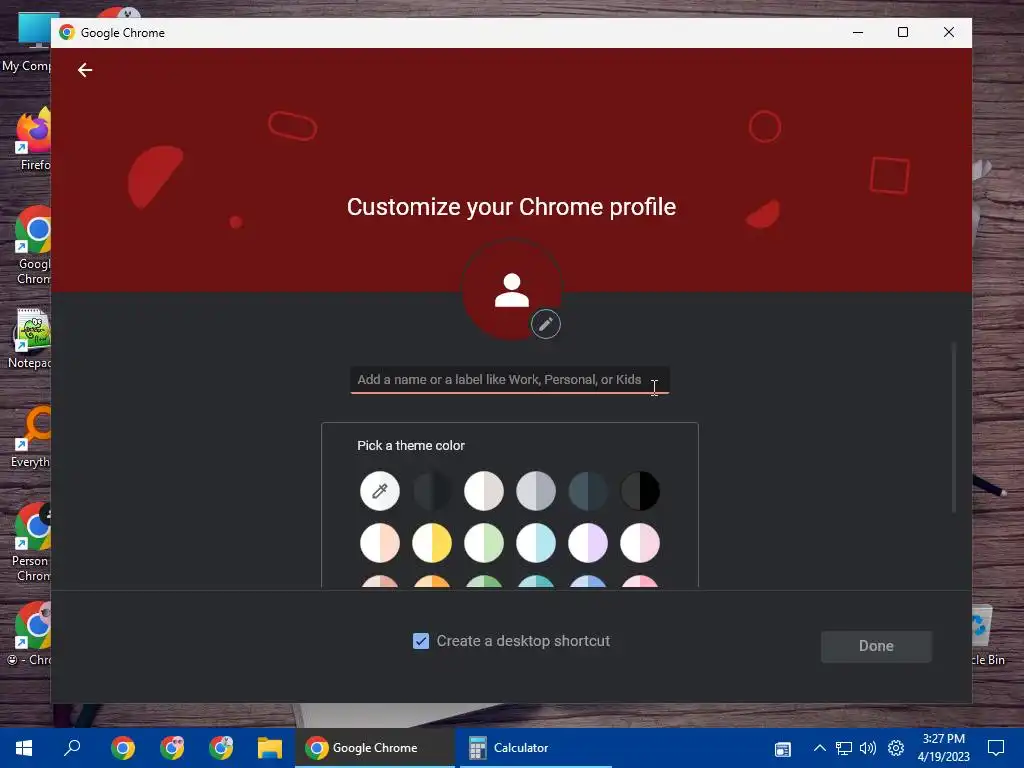Click the profile dialog vertical scrollbar
This screenshot has height=768, width=1024.
pyautogui.click(x=954, y=428)
